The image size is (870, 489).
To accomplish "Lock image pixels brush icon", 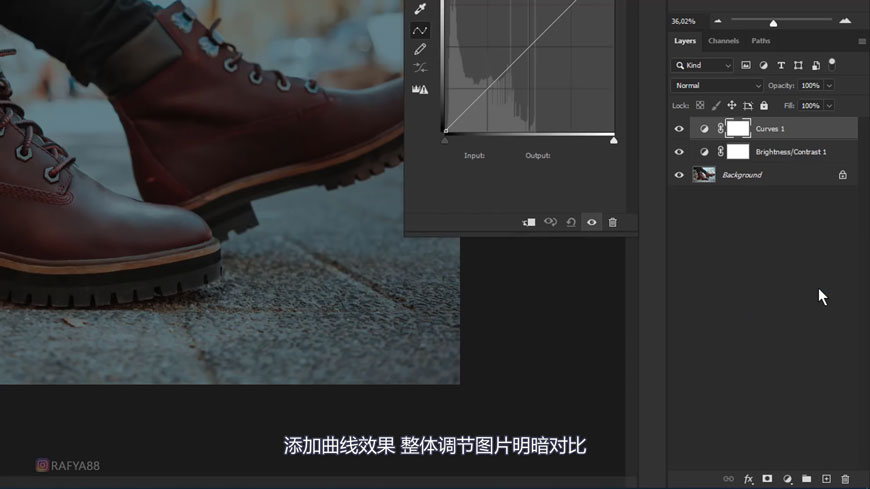I will 716,105.
